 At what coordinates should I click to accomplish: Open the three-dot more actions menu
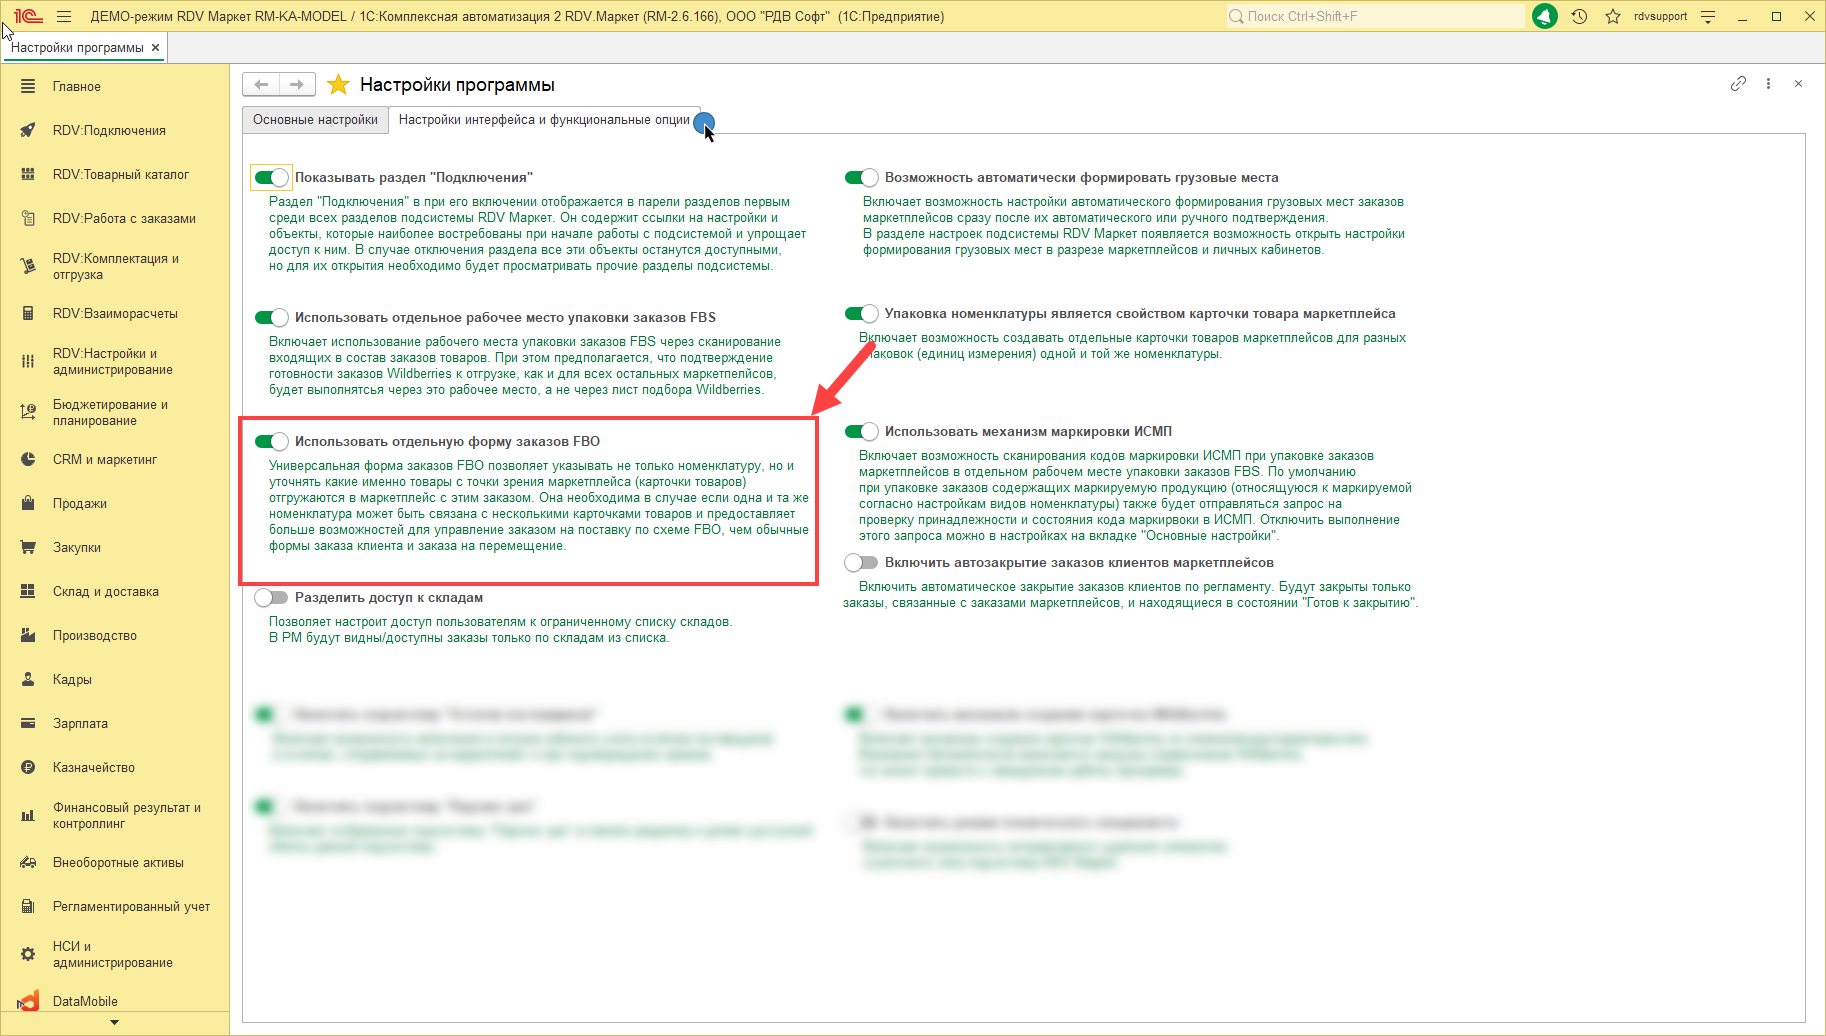[x=1768, y=84]
